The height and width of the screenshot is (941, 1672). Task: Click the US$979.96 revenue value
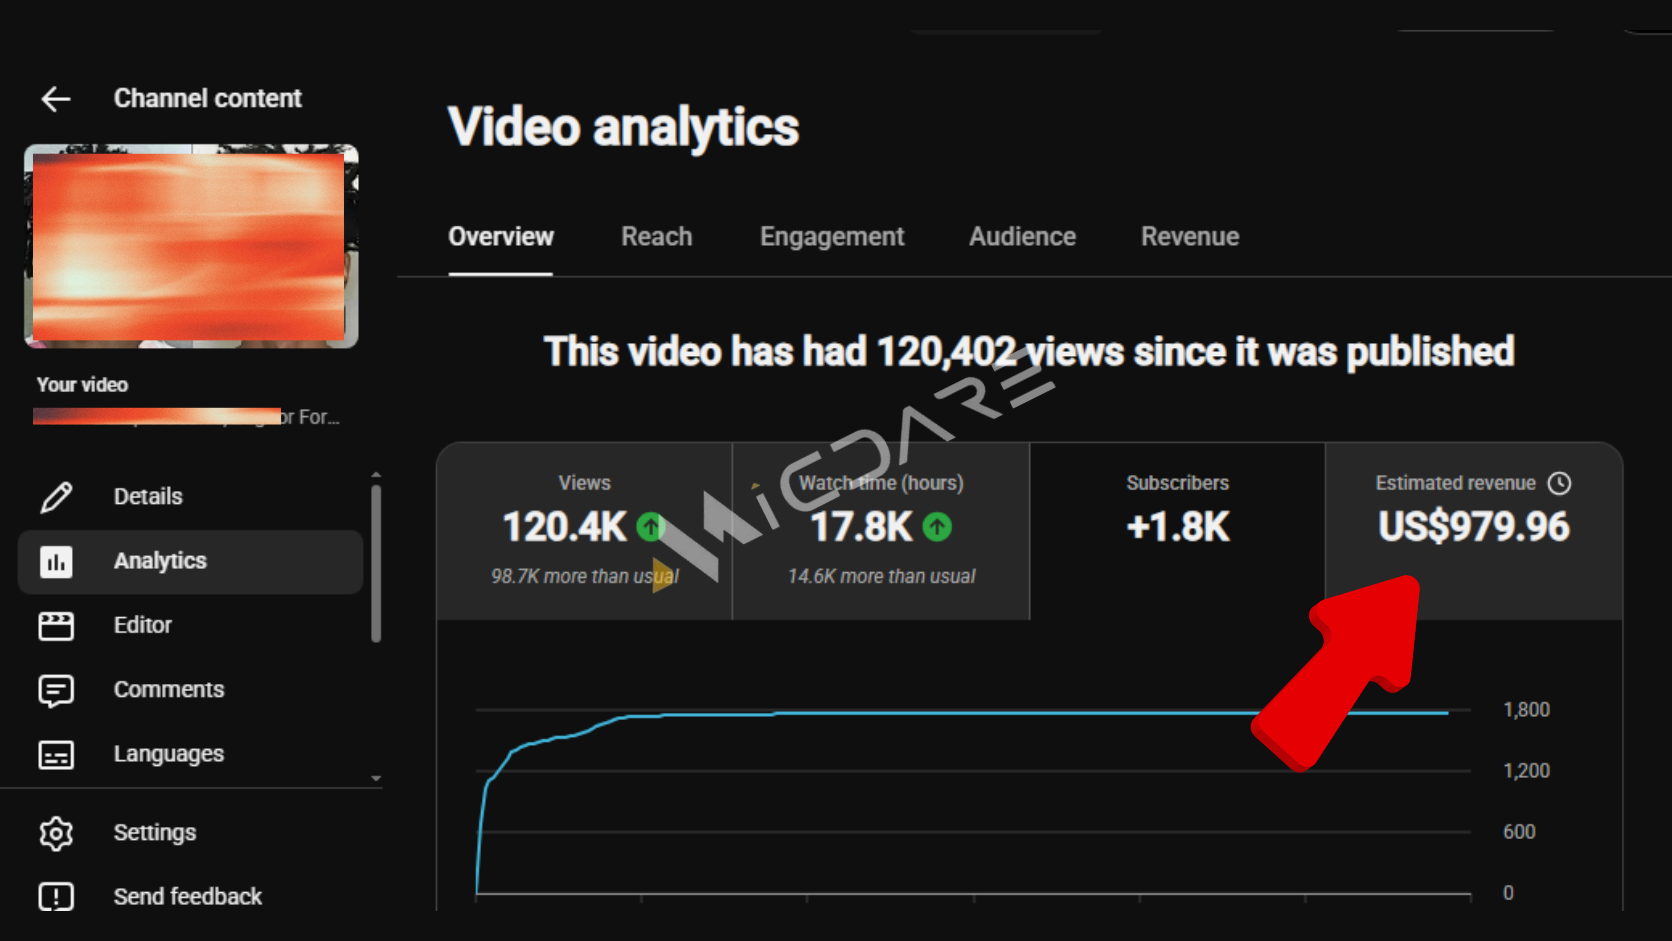[x=1474, y=527]
